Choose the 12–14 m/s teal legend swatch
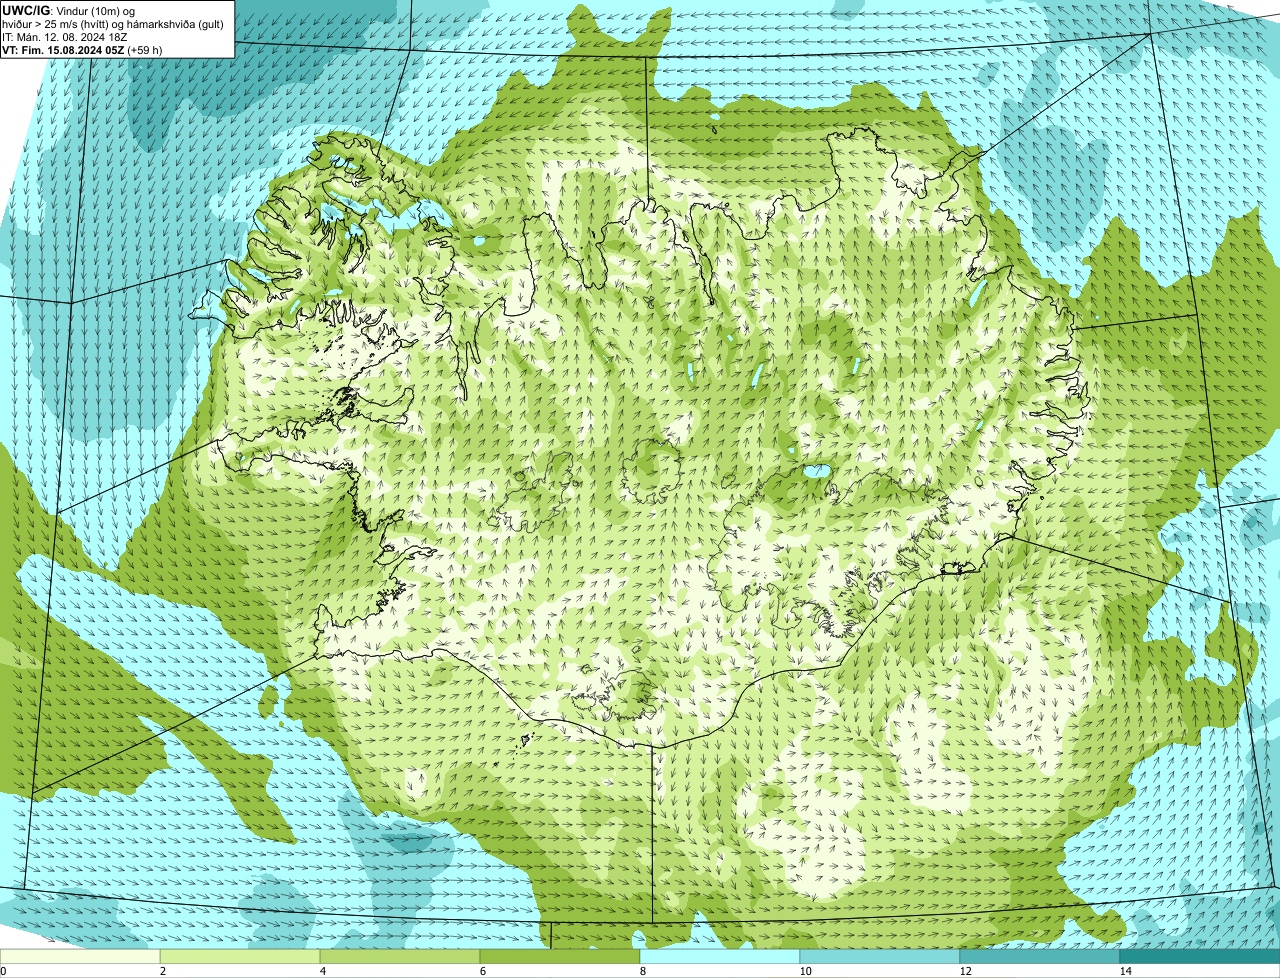 coord(1041,956)
